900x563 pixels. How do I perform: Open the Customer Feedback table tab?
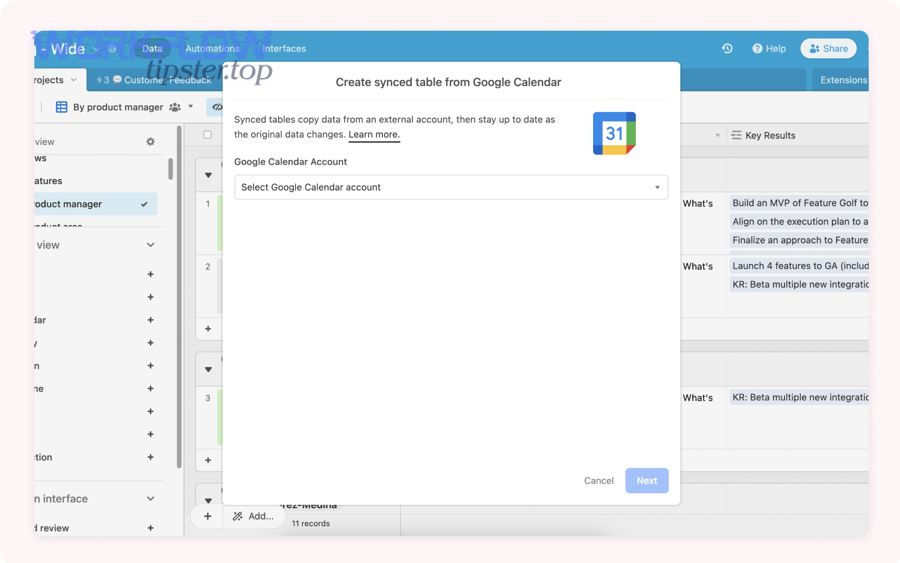[154, 80]
